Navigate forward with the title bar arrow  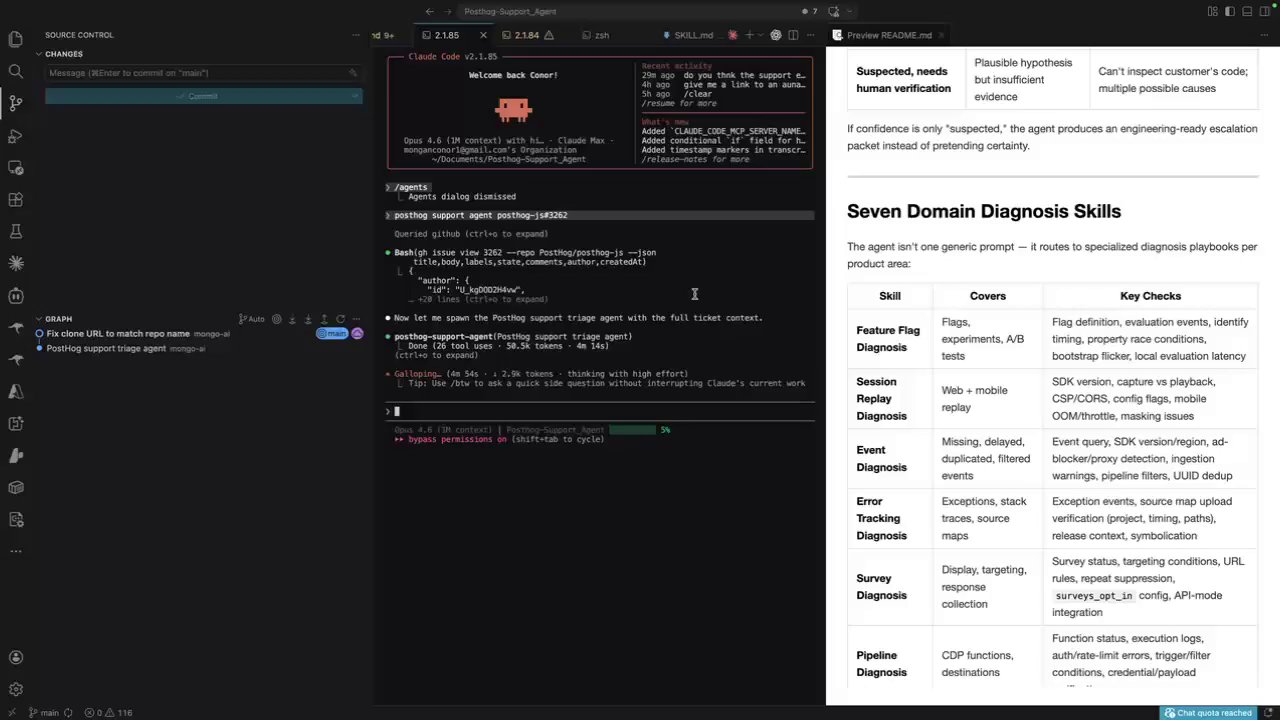point(447,12)
